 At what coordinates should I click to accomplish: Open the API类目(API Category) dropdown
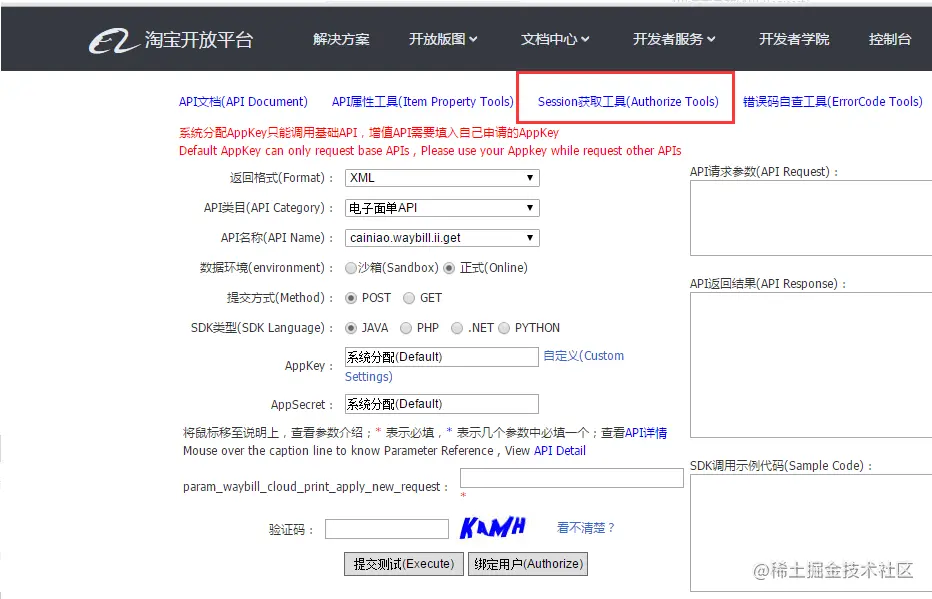[x=441, y=207]
